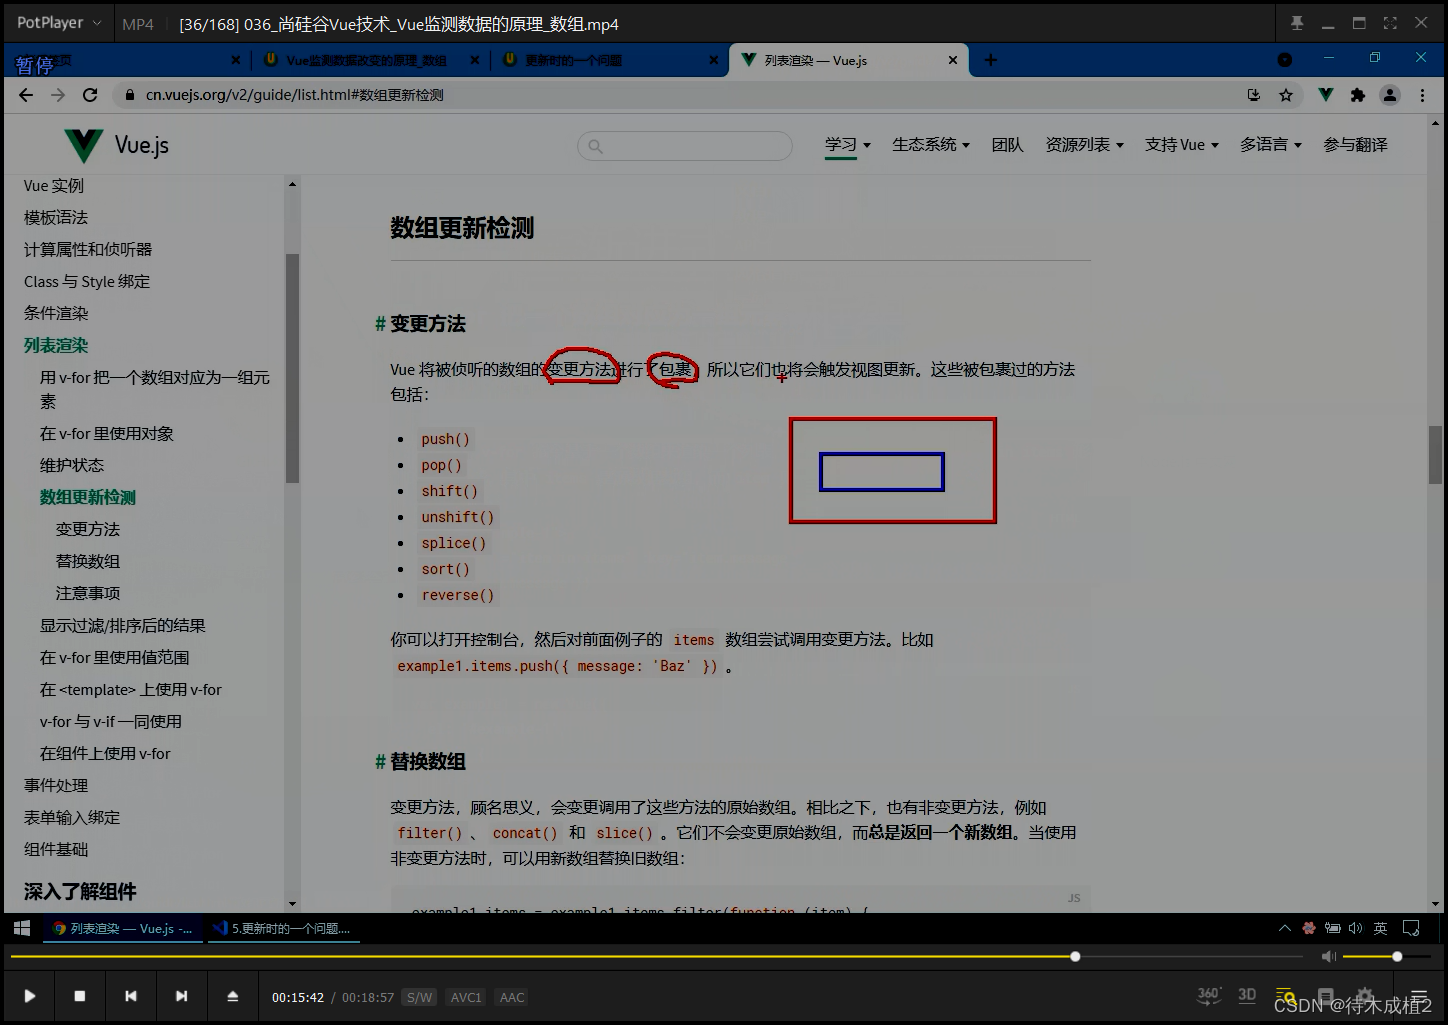Open the '条件渲染' sidebar link
The height and width of the screenshot is (1025, 1448).
[56, 314]
